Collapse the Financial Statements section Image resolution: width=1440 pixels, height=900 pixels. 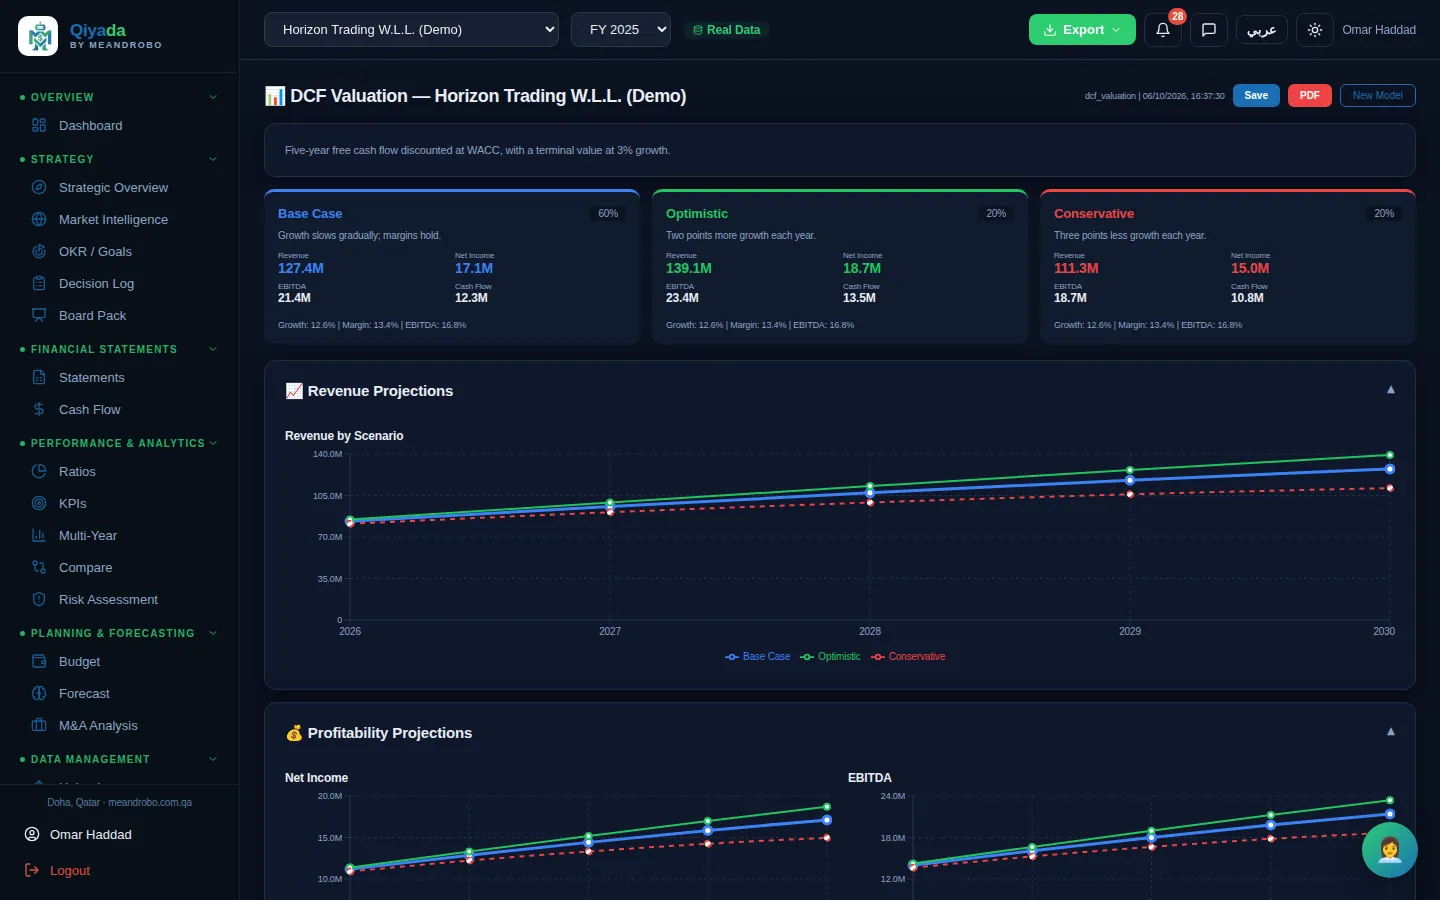tap(213, 349)
